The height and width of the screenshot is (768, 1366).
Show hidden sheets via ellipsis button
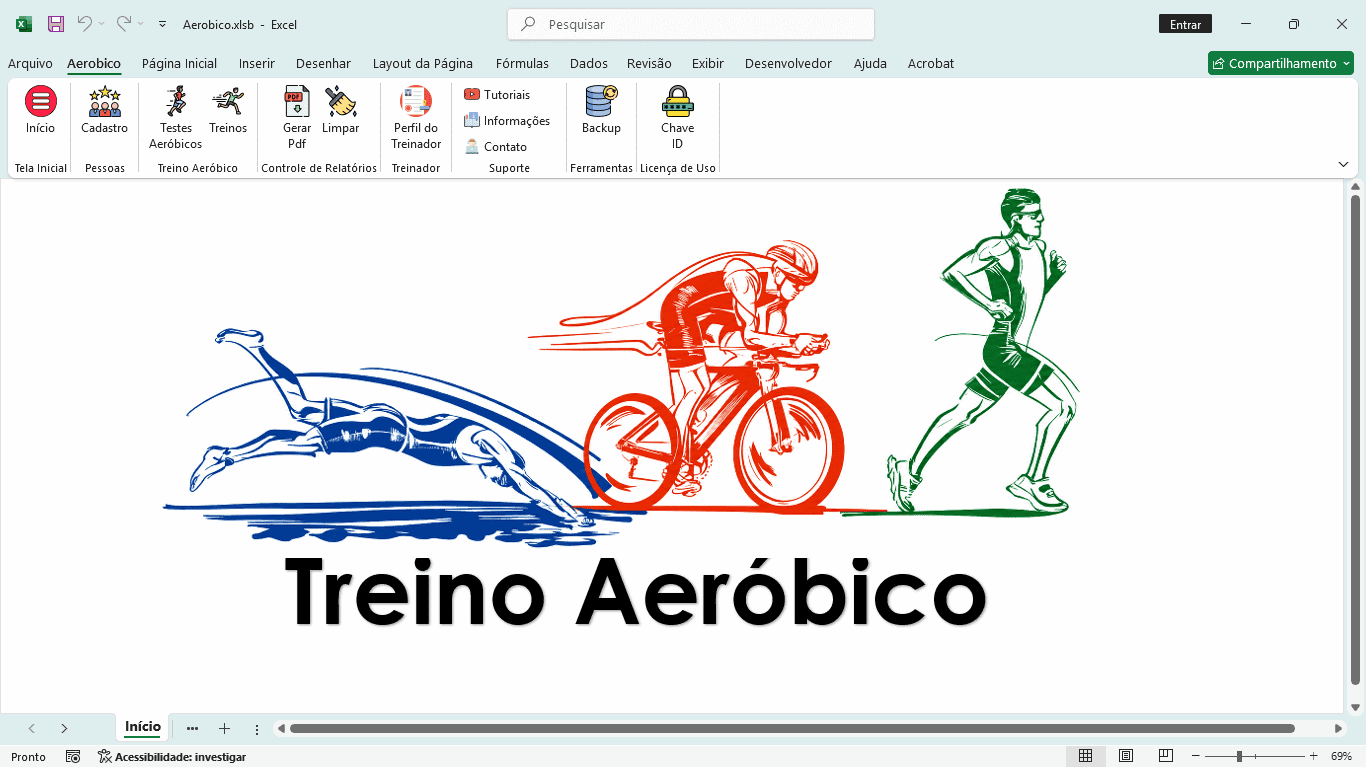[x=192, y=729]
